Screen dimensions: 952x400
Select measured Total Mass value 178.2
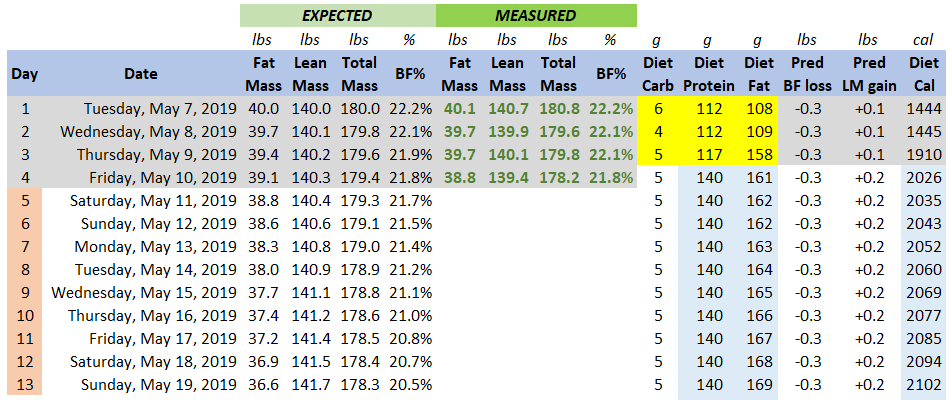(x=558, y=177)
